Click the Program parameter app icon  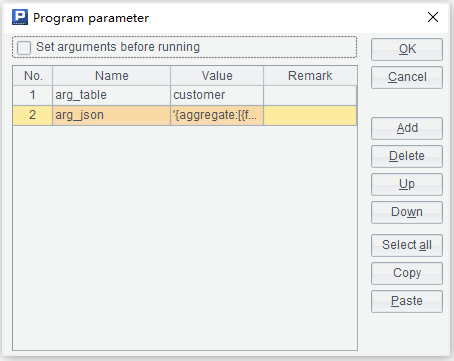[20, 17]
